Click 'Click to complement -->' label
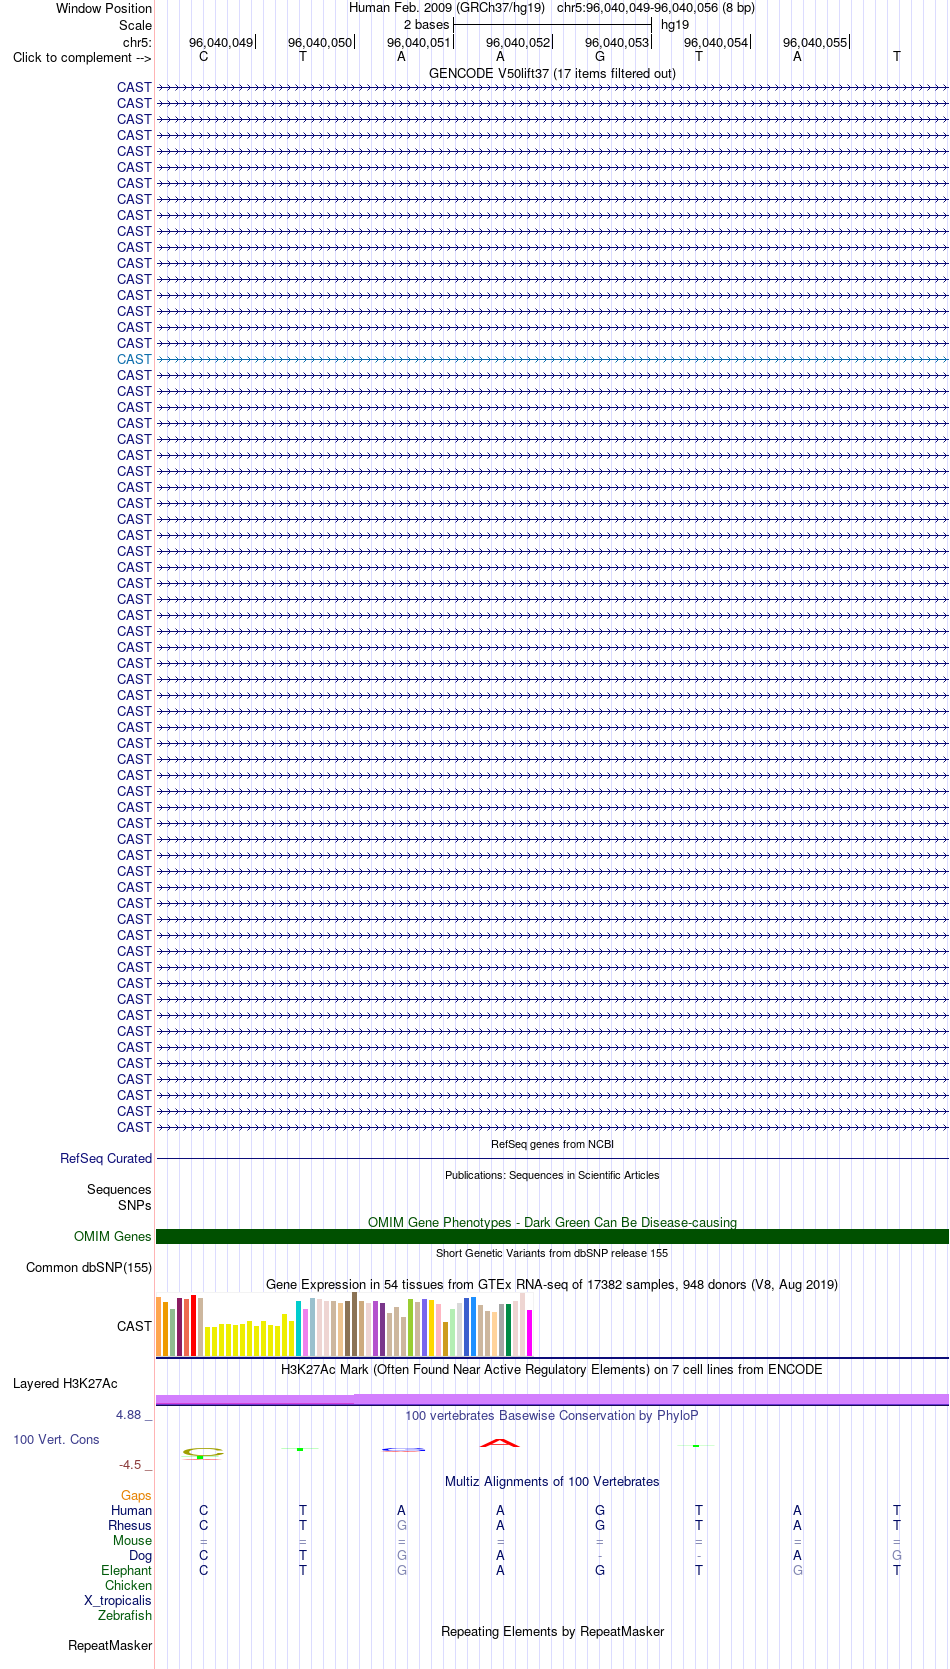This screenshot has width=950, height=1669. point(82,57)
